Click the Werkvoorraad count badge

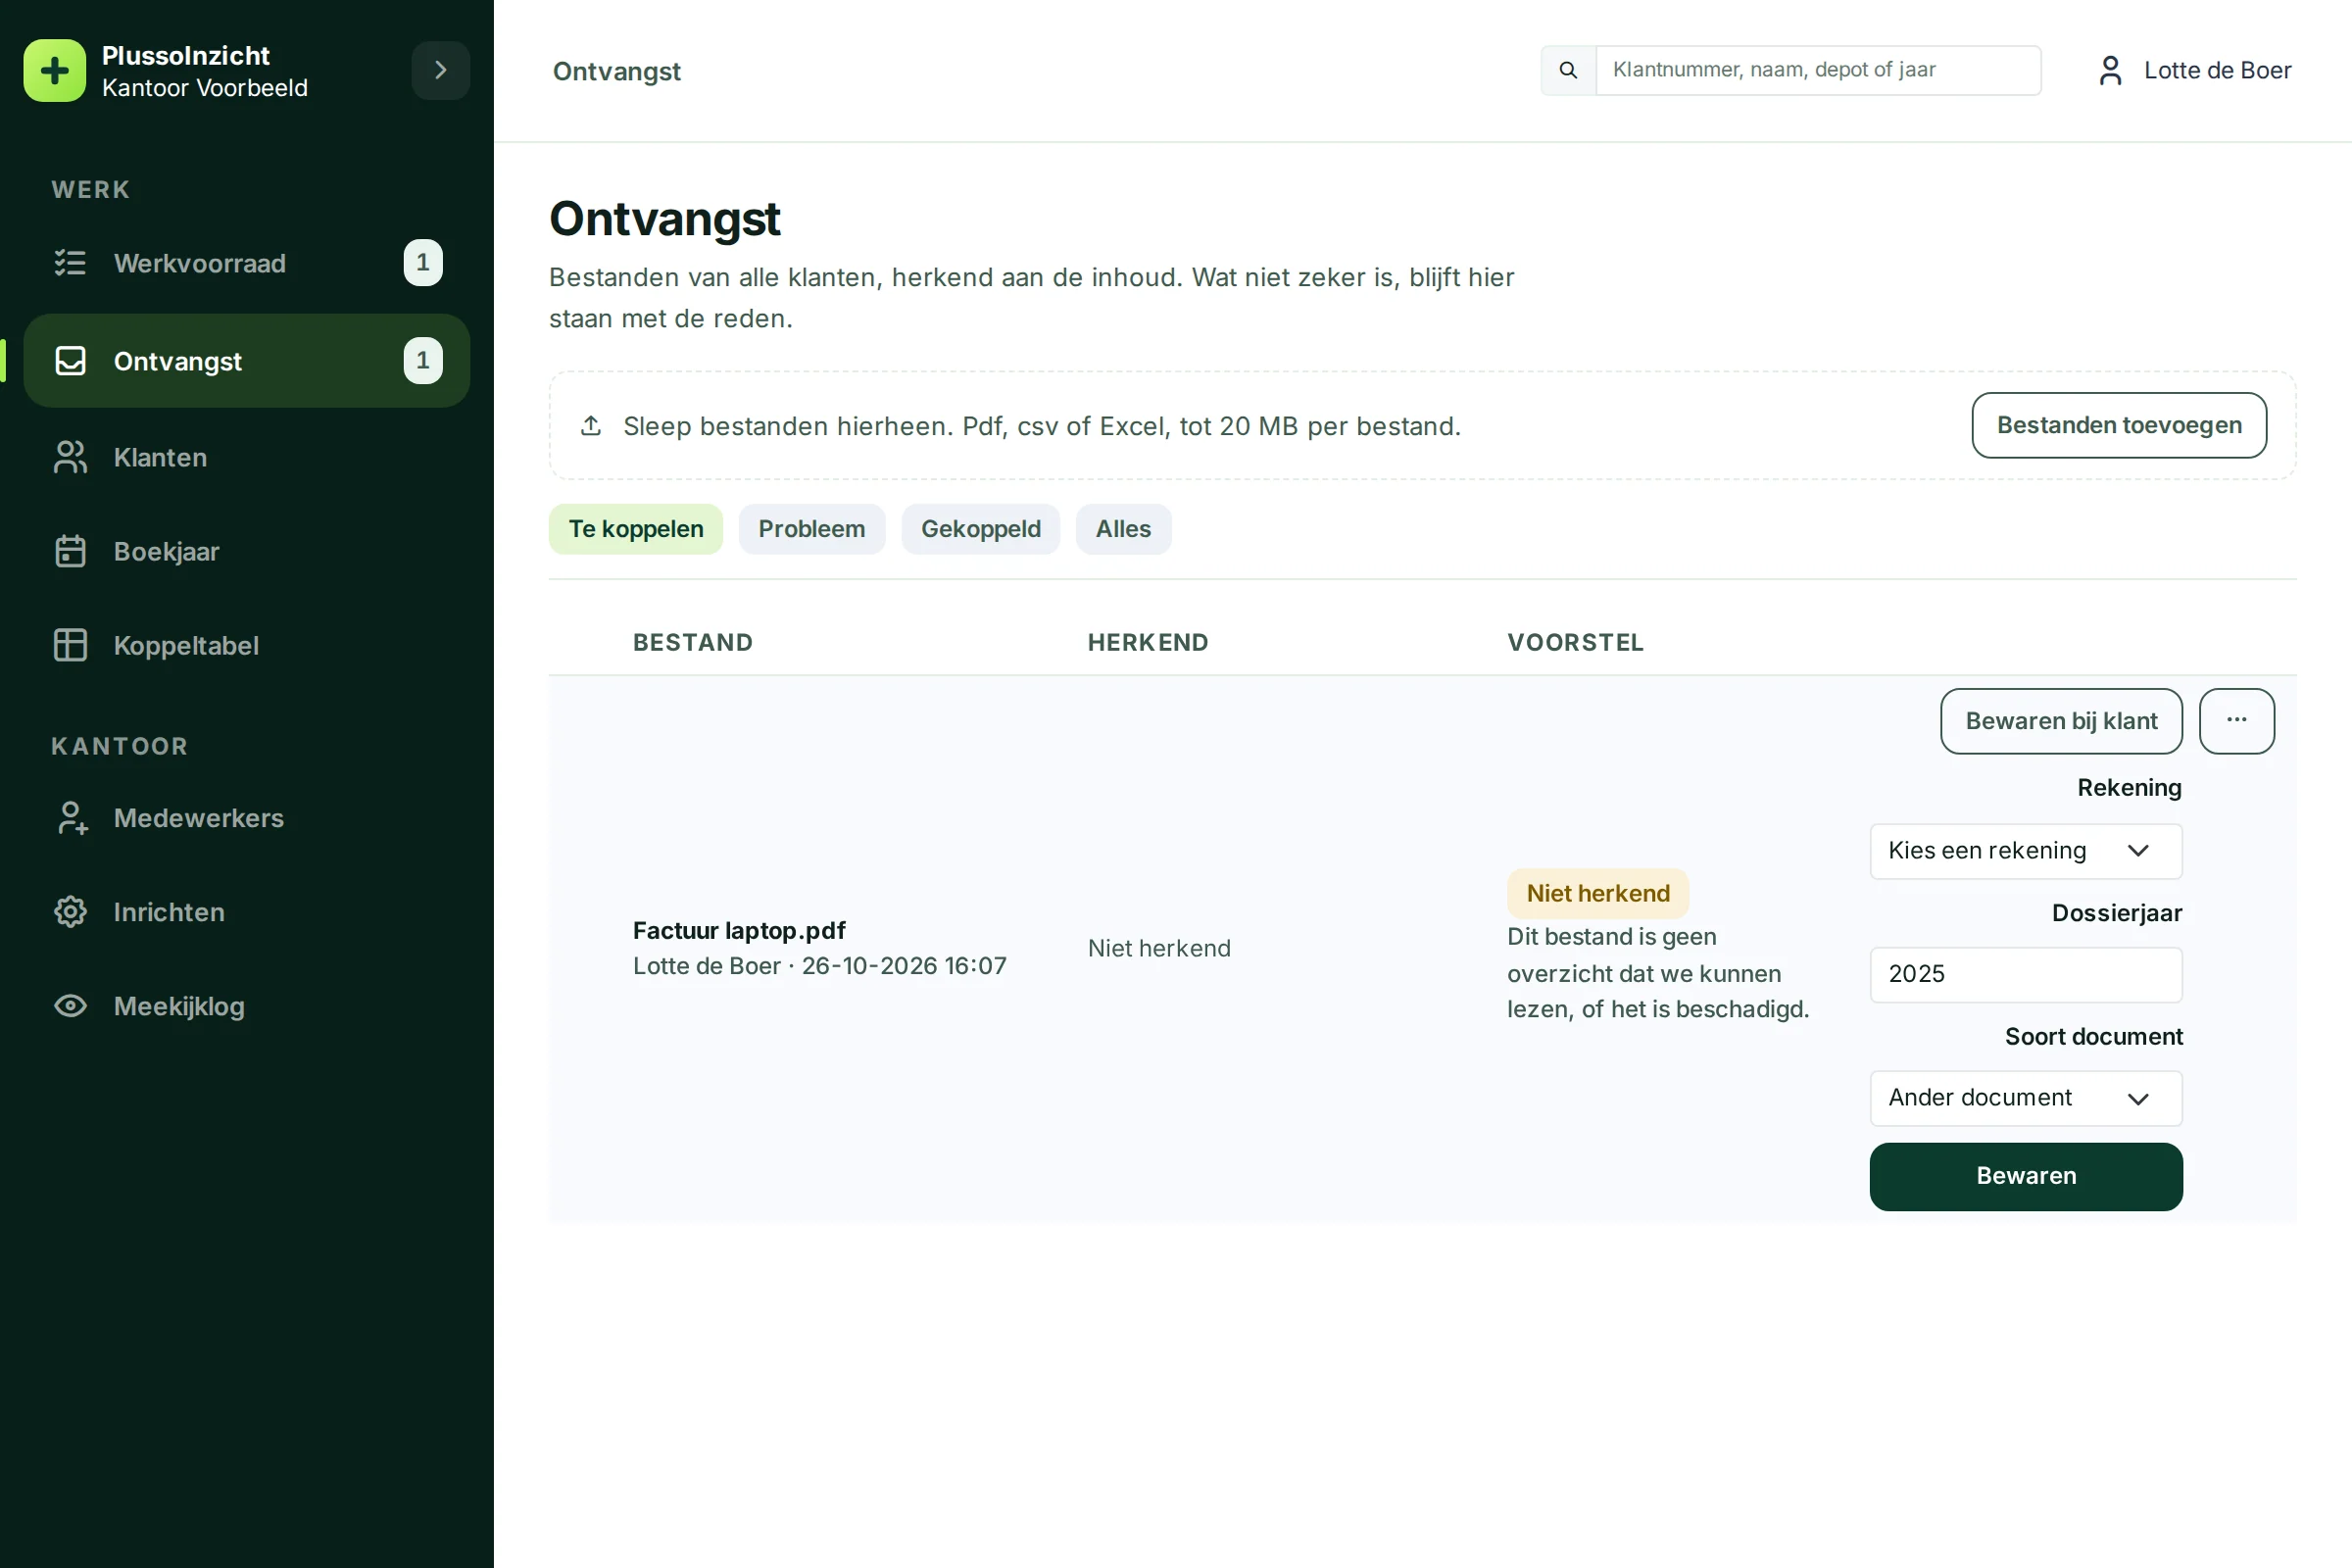point(423,263)
